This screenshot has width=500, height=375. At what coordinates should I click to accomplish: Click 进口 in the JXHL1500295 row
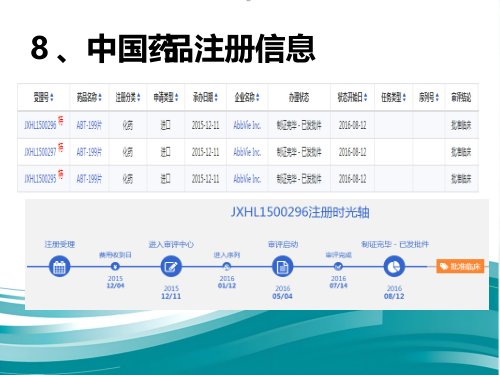pyautogui.click(x=166, y=179)
